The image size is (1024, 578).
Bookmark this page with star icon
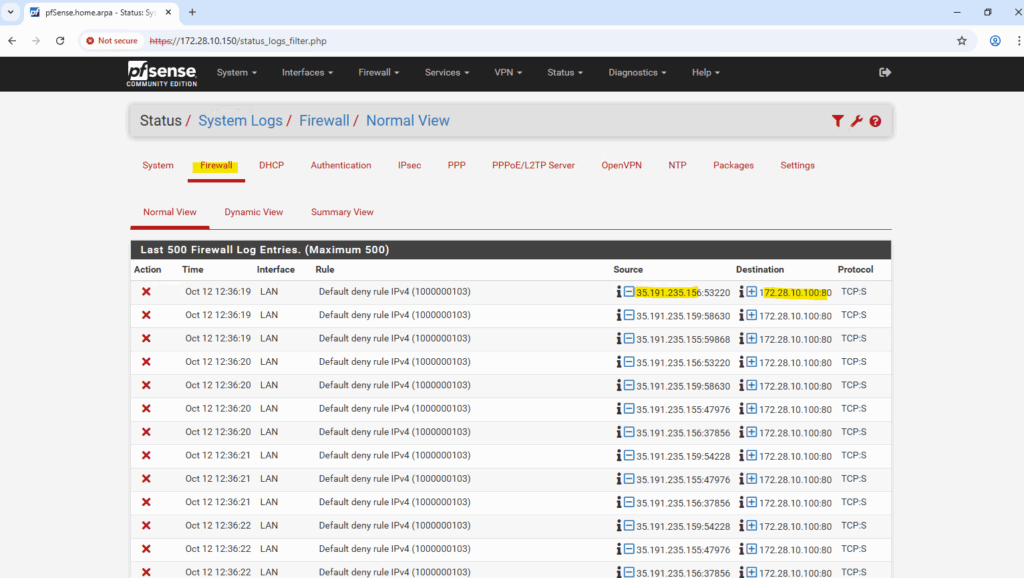pos(962,41)
